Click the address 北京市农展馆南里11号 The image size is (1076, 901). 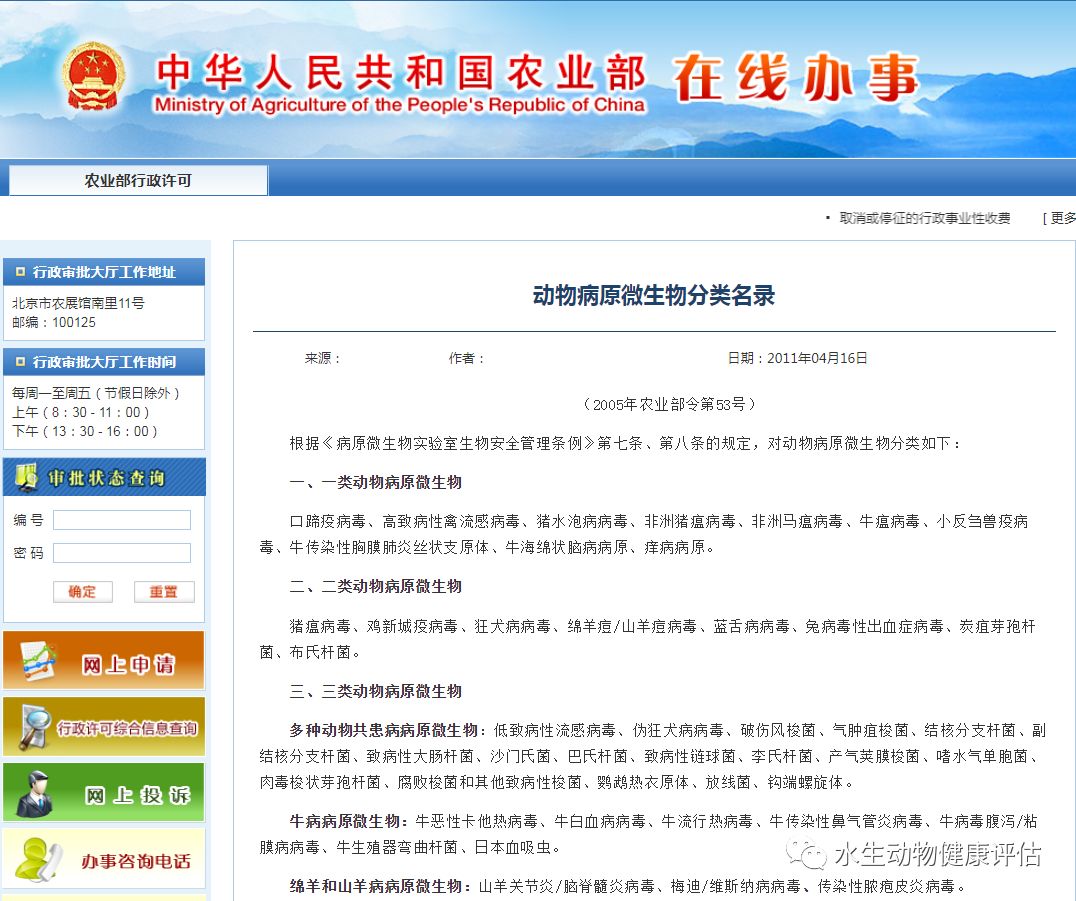tap(78, 303)
